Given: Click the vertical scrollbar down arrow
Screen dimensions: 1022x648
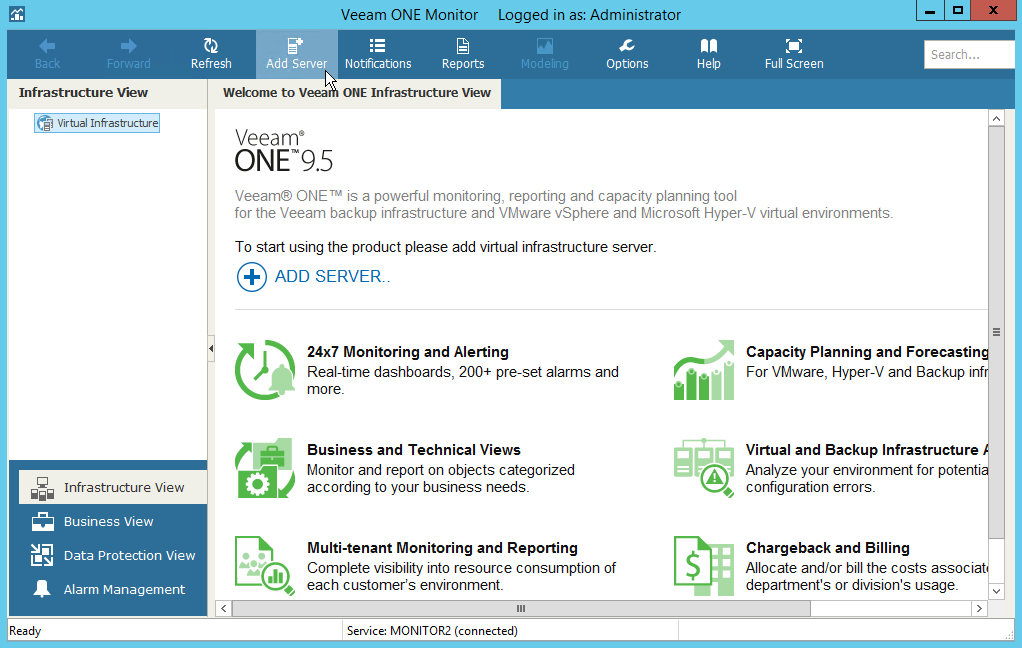Looking at the screenshot, I should click(996, 591).
